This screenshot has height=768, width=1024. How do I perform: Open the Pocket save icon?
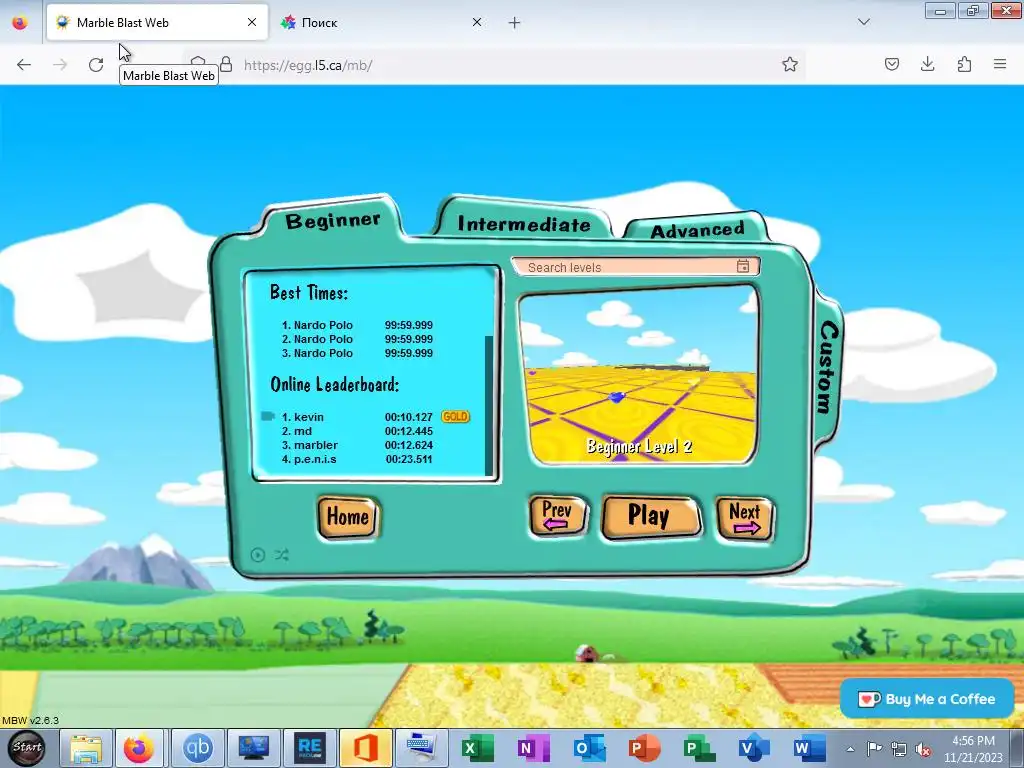[x=892, y=64]
